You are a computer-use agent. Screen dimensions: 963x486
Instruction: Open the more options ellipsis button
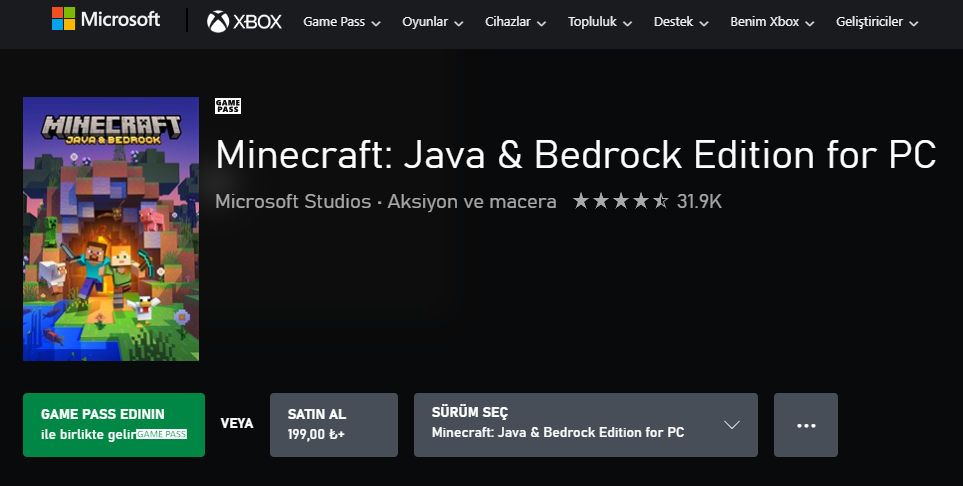805,425
